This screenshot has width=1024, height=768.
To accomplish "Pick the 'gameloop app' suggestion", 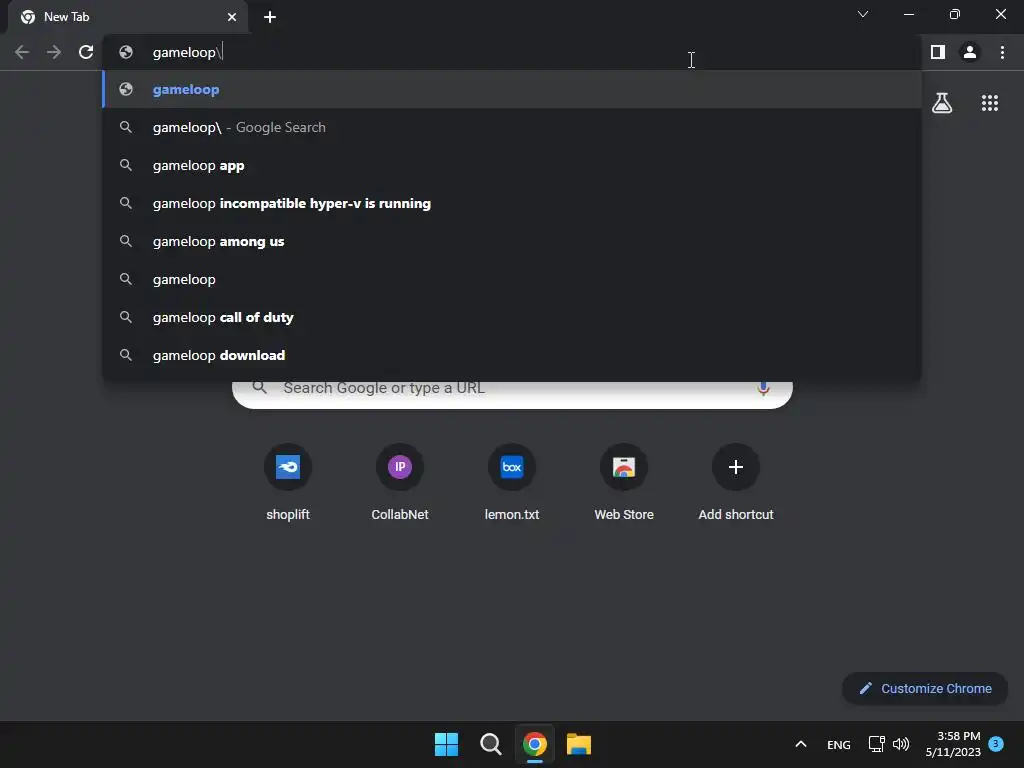I will coord(512,165).
